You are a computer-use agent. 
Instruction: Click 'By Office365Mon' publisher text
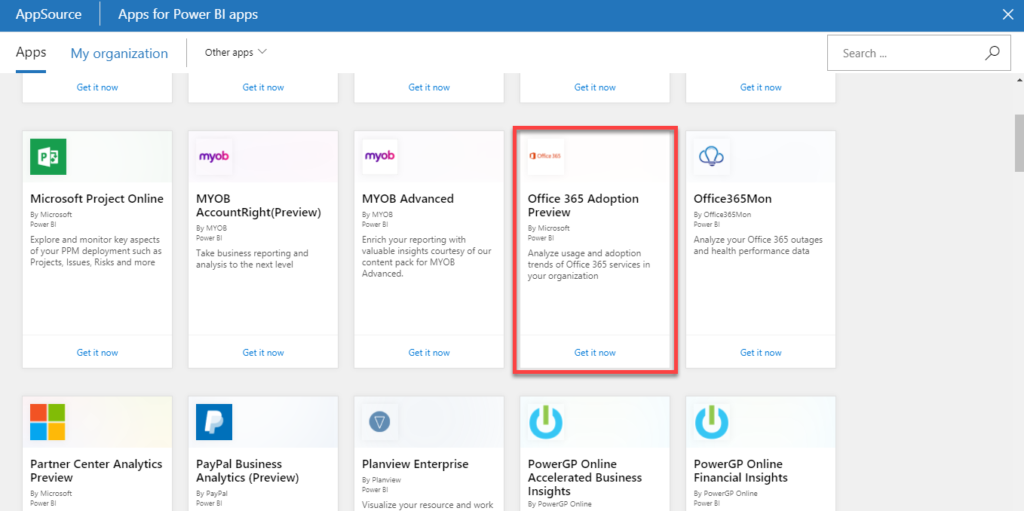[722, 214]
